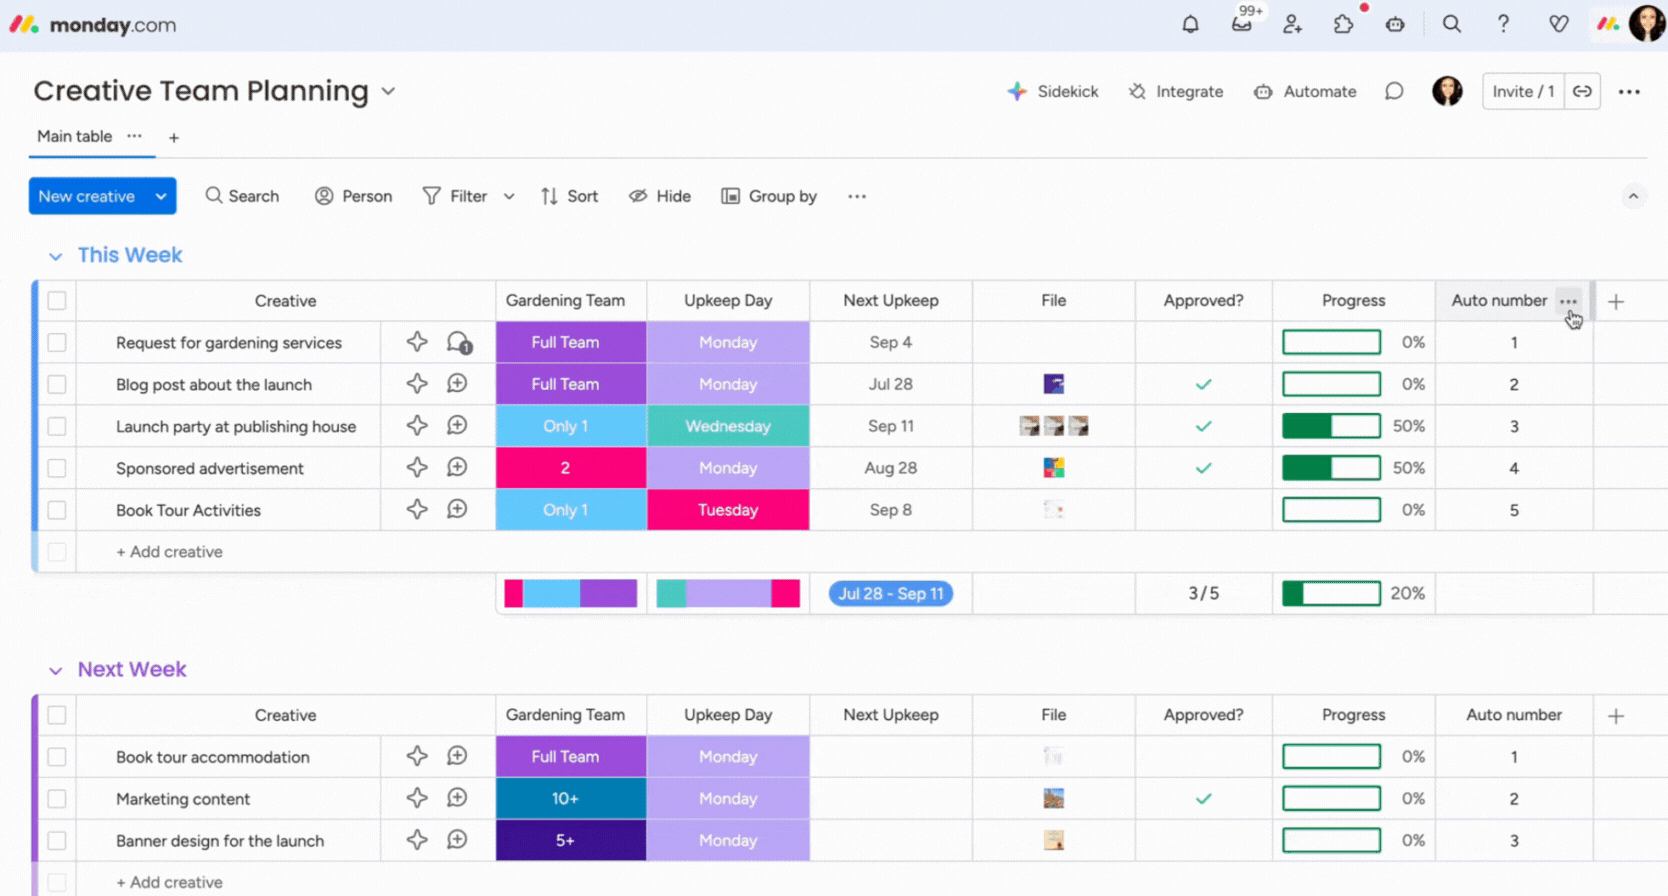Select the Marketing content row checkbox

(57, 799)
